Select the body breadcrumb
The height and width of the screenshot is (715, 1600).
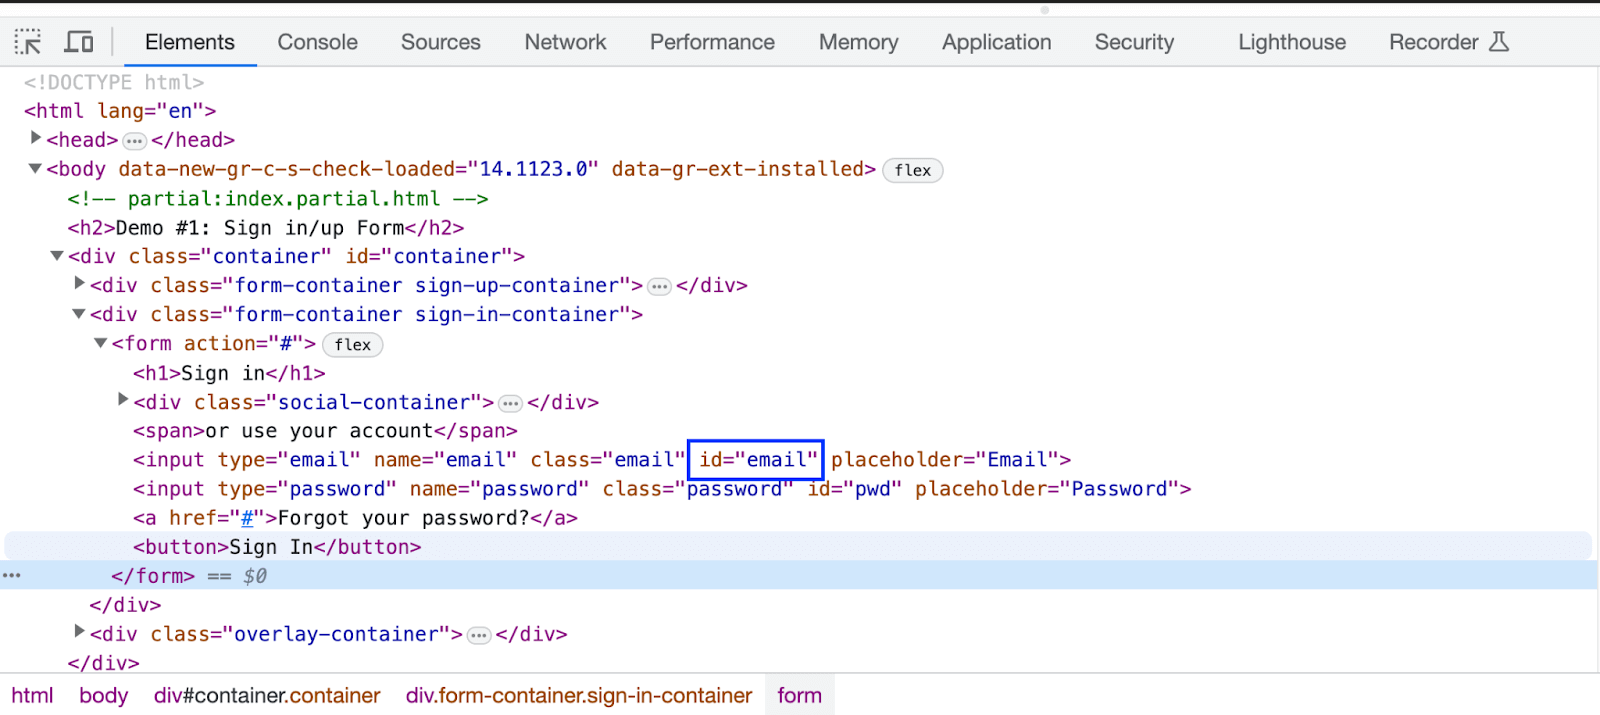(x=104, y=696)
